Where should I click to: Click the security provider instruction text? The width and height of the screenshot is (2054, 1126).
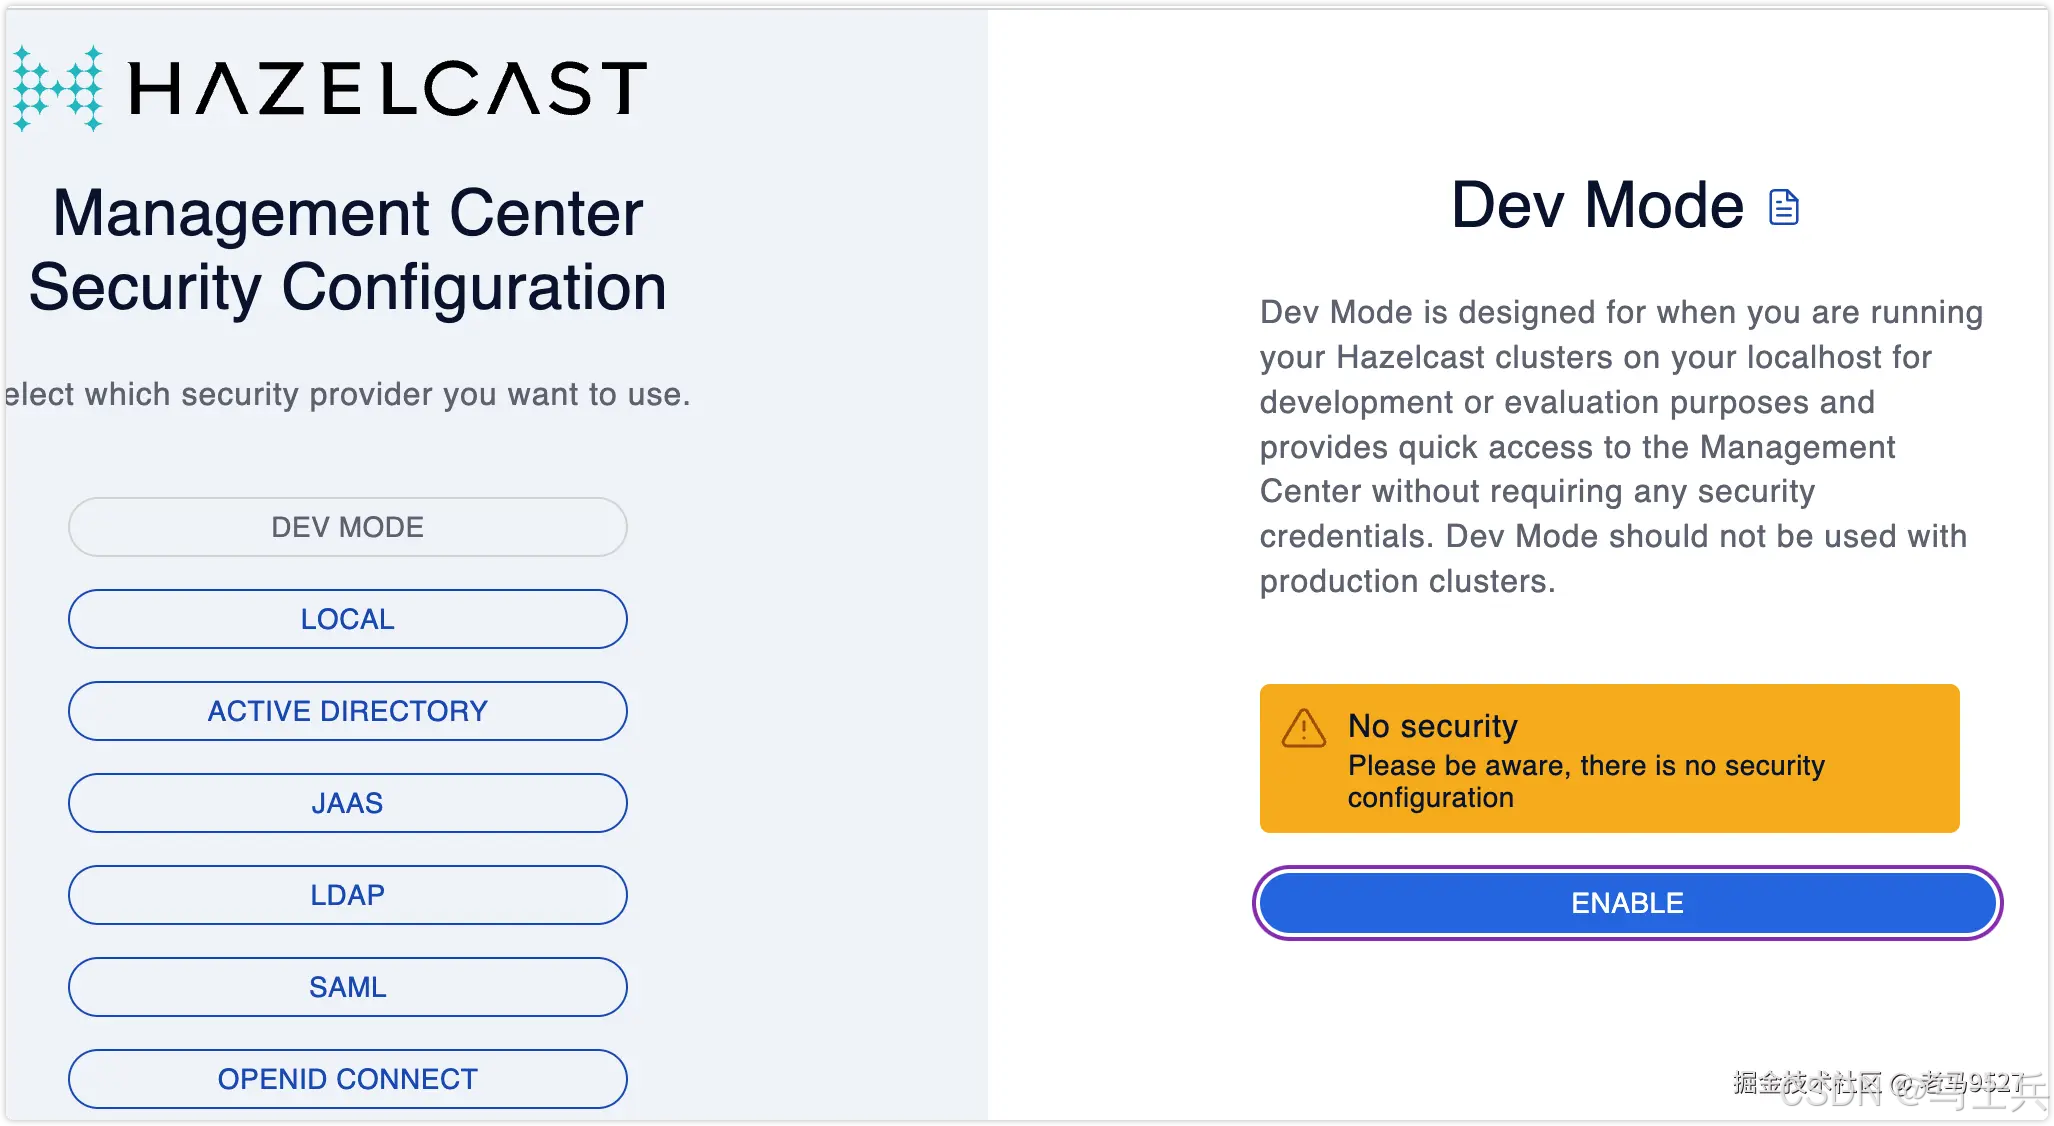[x=346, y=393]
